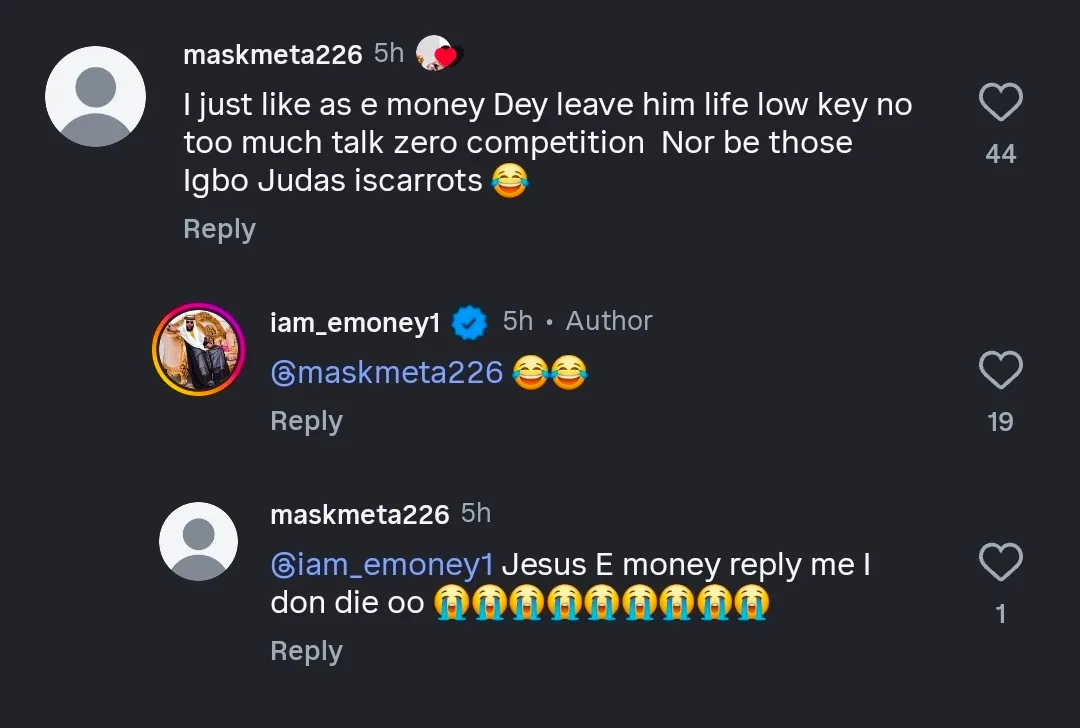Screen dimensions: 1080x728
Task: View the 19 likes on the author's reply
Action: (1000, 422)
